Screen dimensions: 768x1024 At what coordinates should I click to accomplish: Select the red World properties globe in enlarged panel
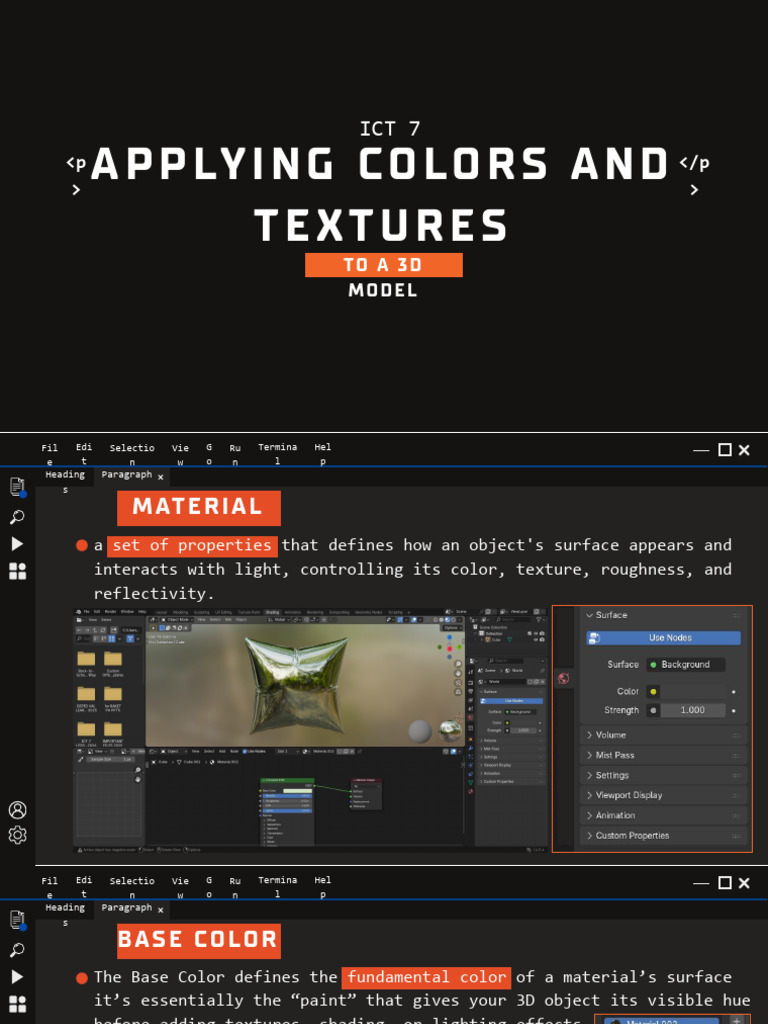coord(563,679)
